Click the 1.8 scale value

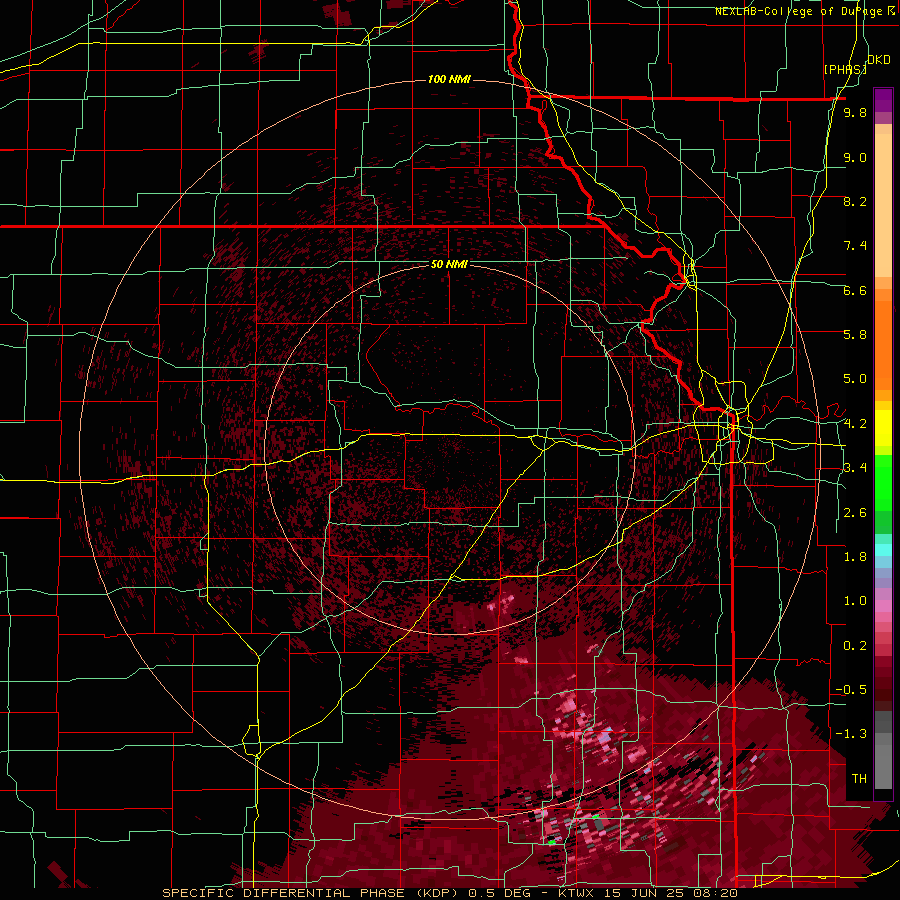pos(855,557)
